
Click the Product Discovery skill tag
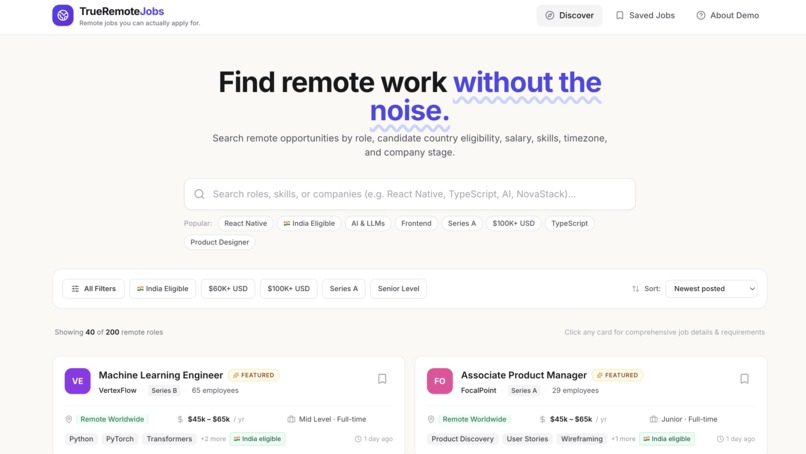(x=462, y=439)
